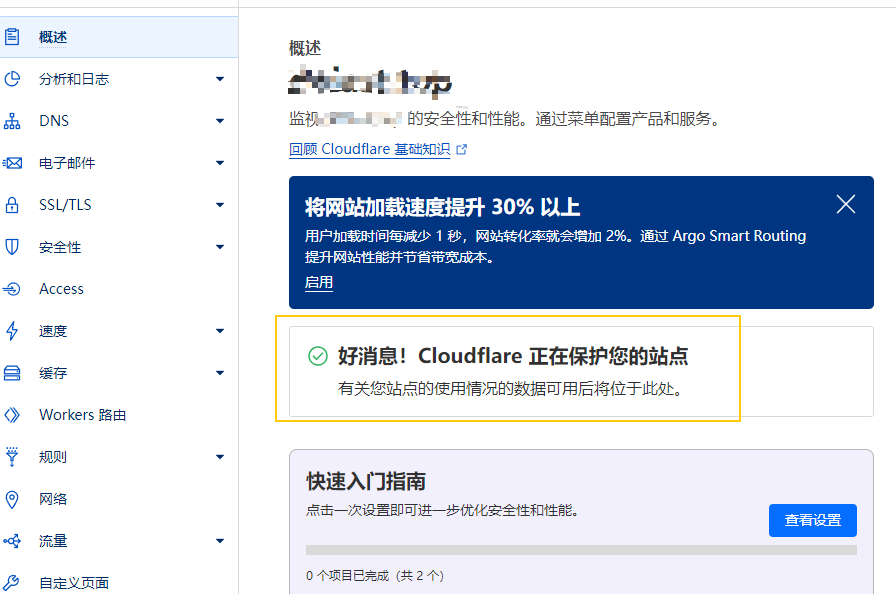Screen dimensions: 896x594
Task: Click the SSL/TLS padlock icon
Action: [12, 205]
